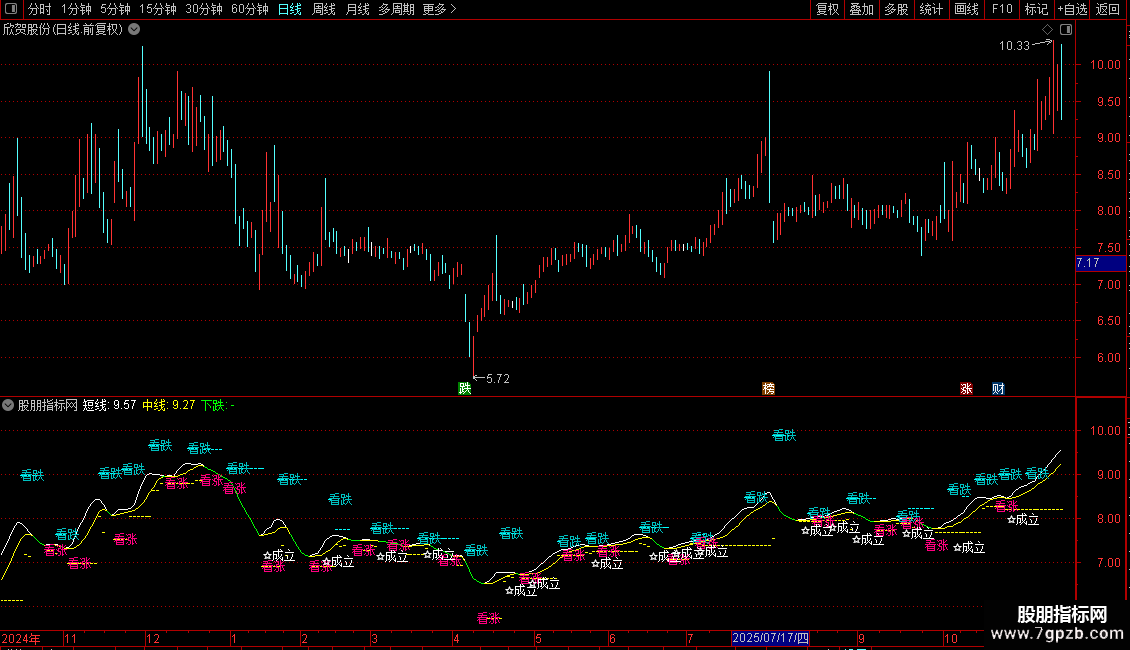Switch to the 分时 intraday view
This screenshot has width=1130, height=650.
(40, 9)
